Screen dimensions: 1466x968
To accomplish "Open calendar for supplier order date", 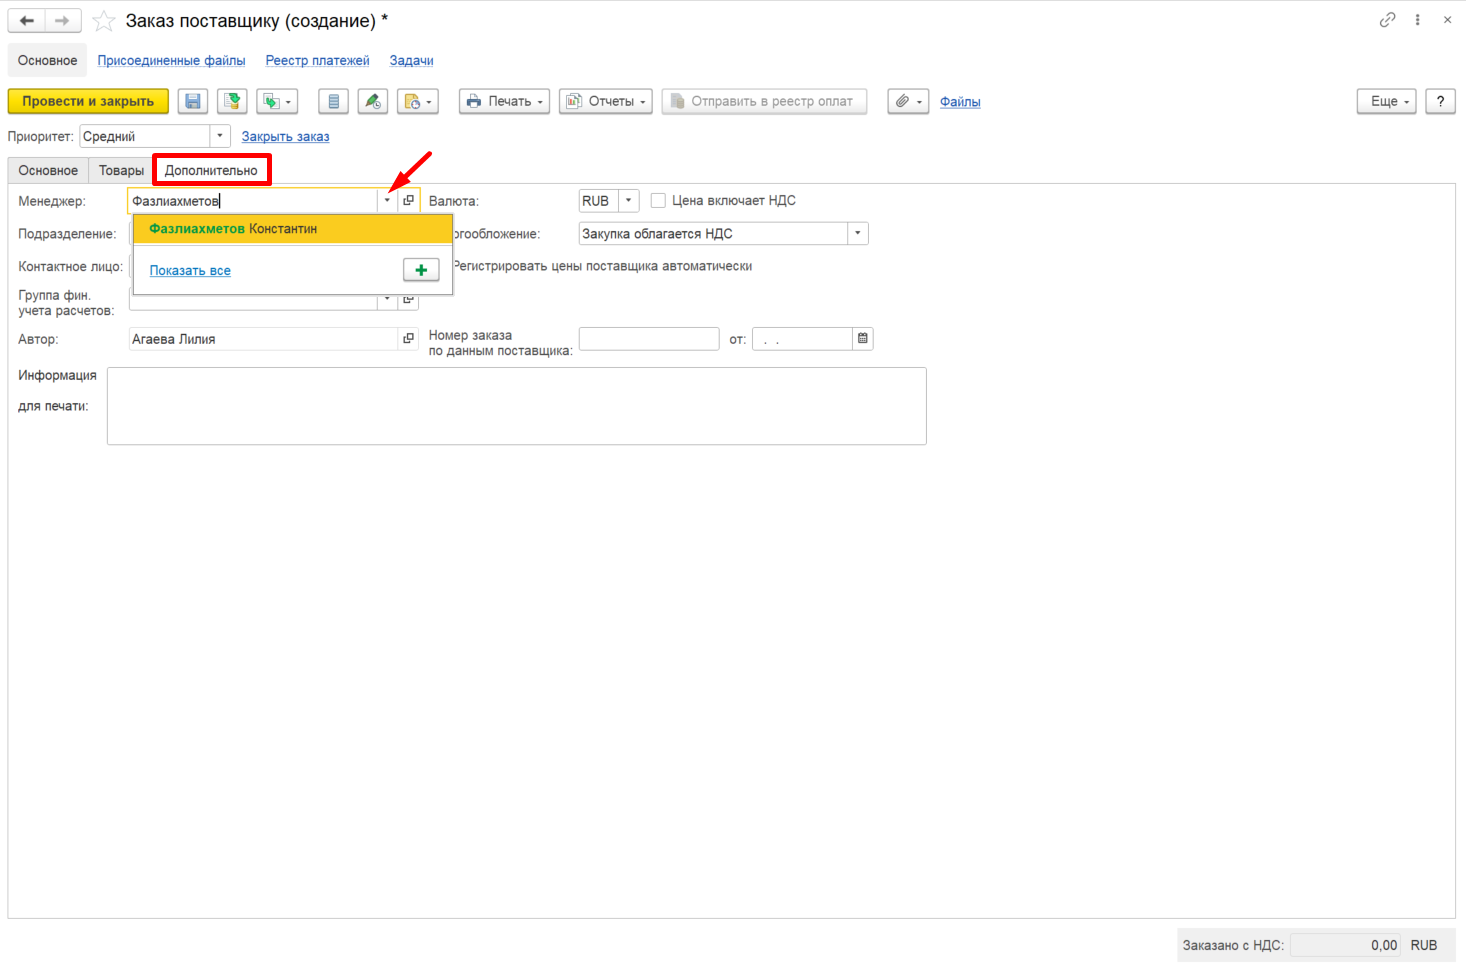I will (x=863, y=339).
